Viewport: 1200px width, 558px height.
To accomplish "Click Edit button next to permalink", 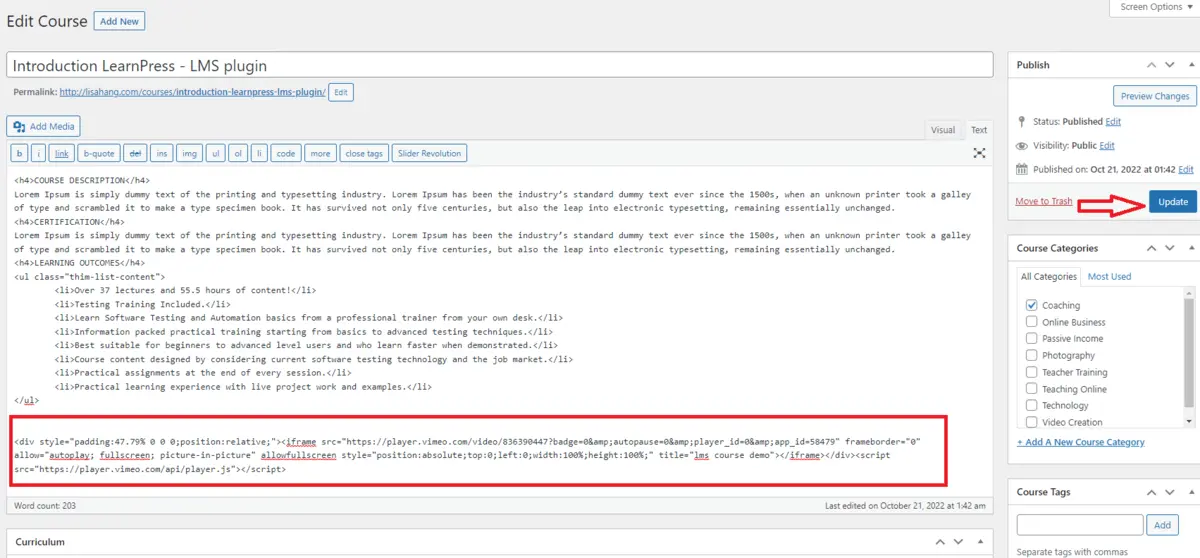I will [x=340, y=92].
